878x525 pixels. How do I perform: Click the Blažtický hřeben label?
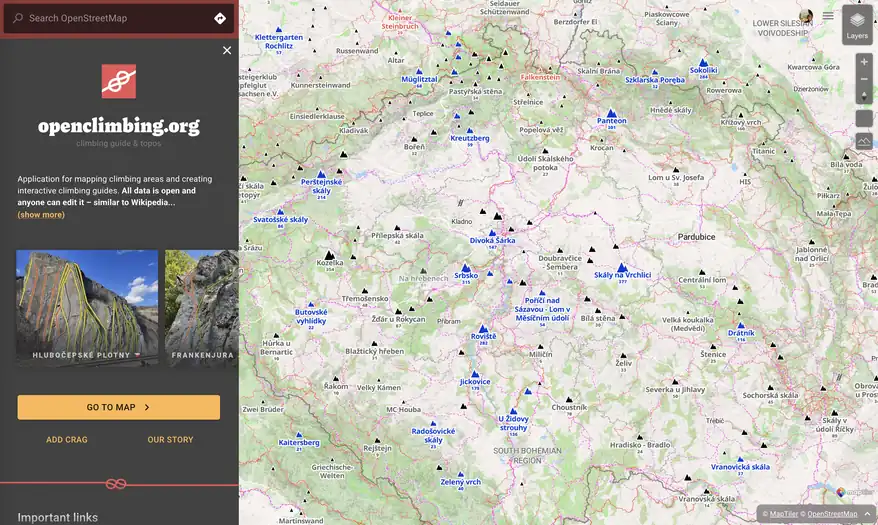374,351
